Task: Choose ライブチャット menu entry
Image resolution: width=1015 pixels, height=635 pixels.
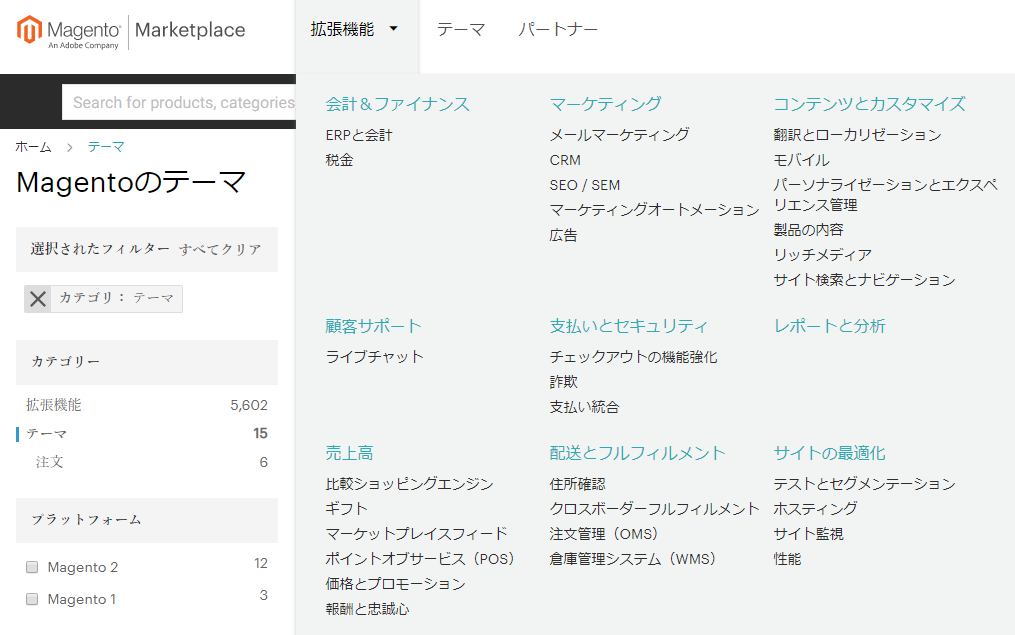Action: [x=374, y=357]
